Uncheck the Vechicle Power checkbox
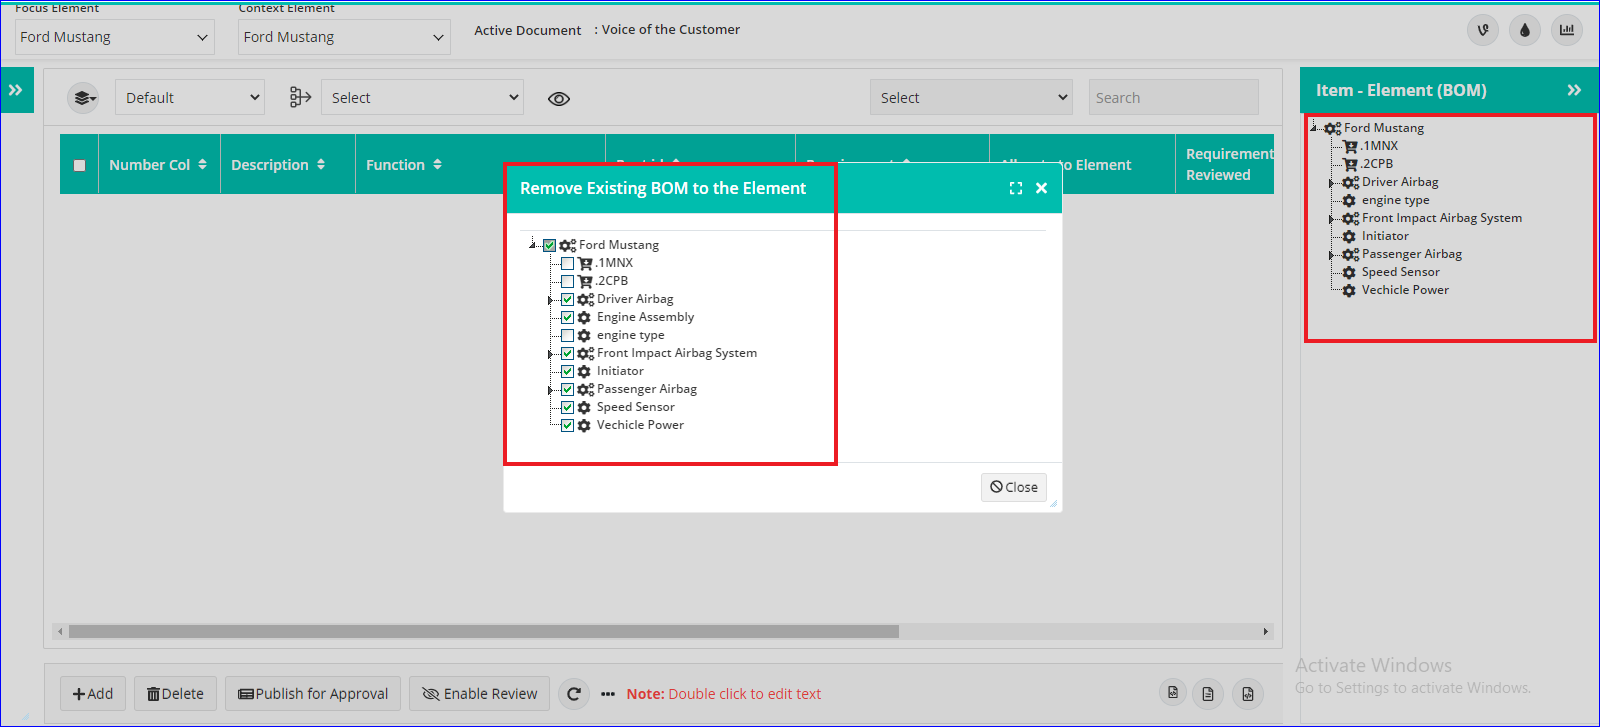The height and width of the screenshot is (727, 1600). [x=567, y=425]
